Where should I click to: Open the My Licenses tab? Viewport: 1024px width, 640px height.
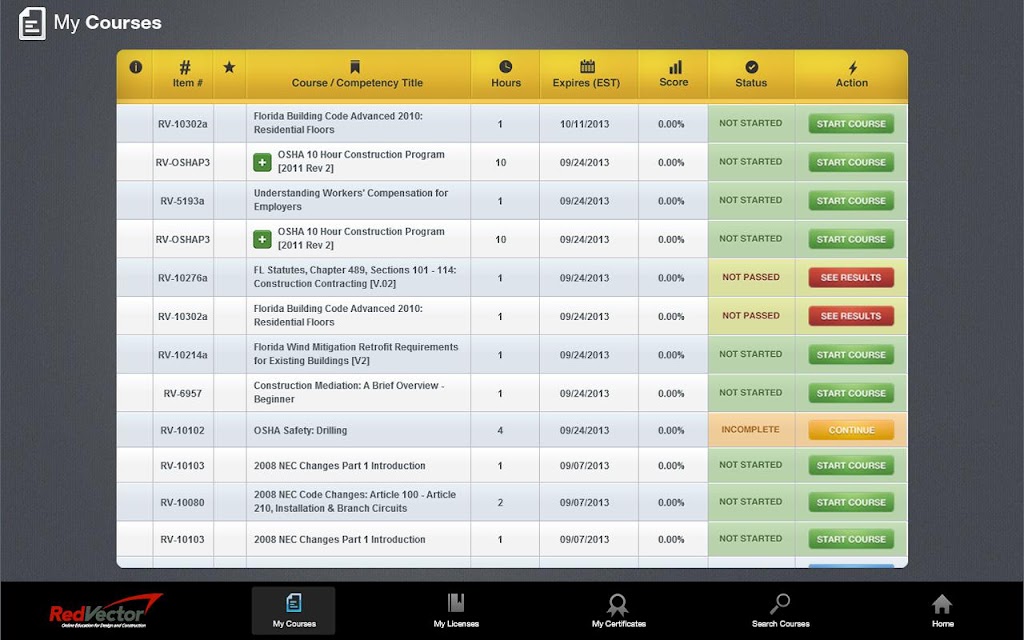click(x=456, y=611)
